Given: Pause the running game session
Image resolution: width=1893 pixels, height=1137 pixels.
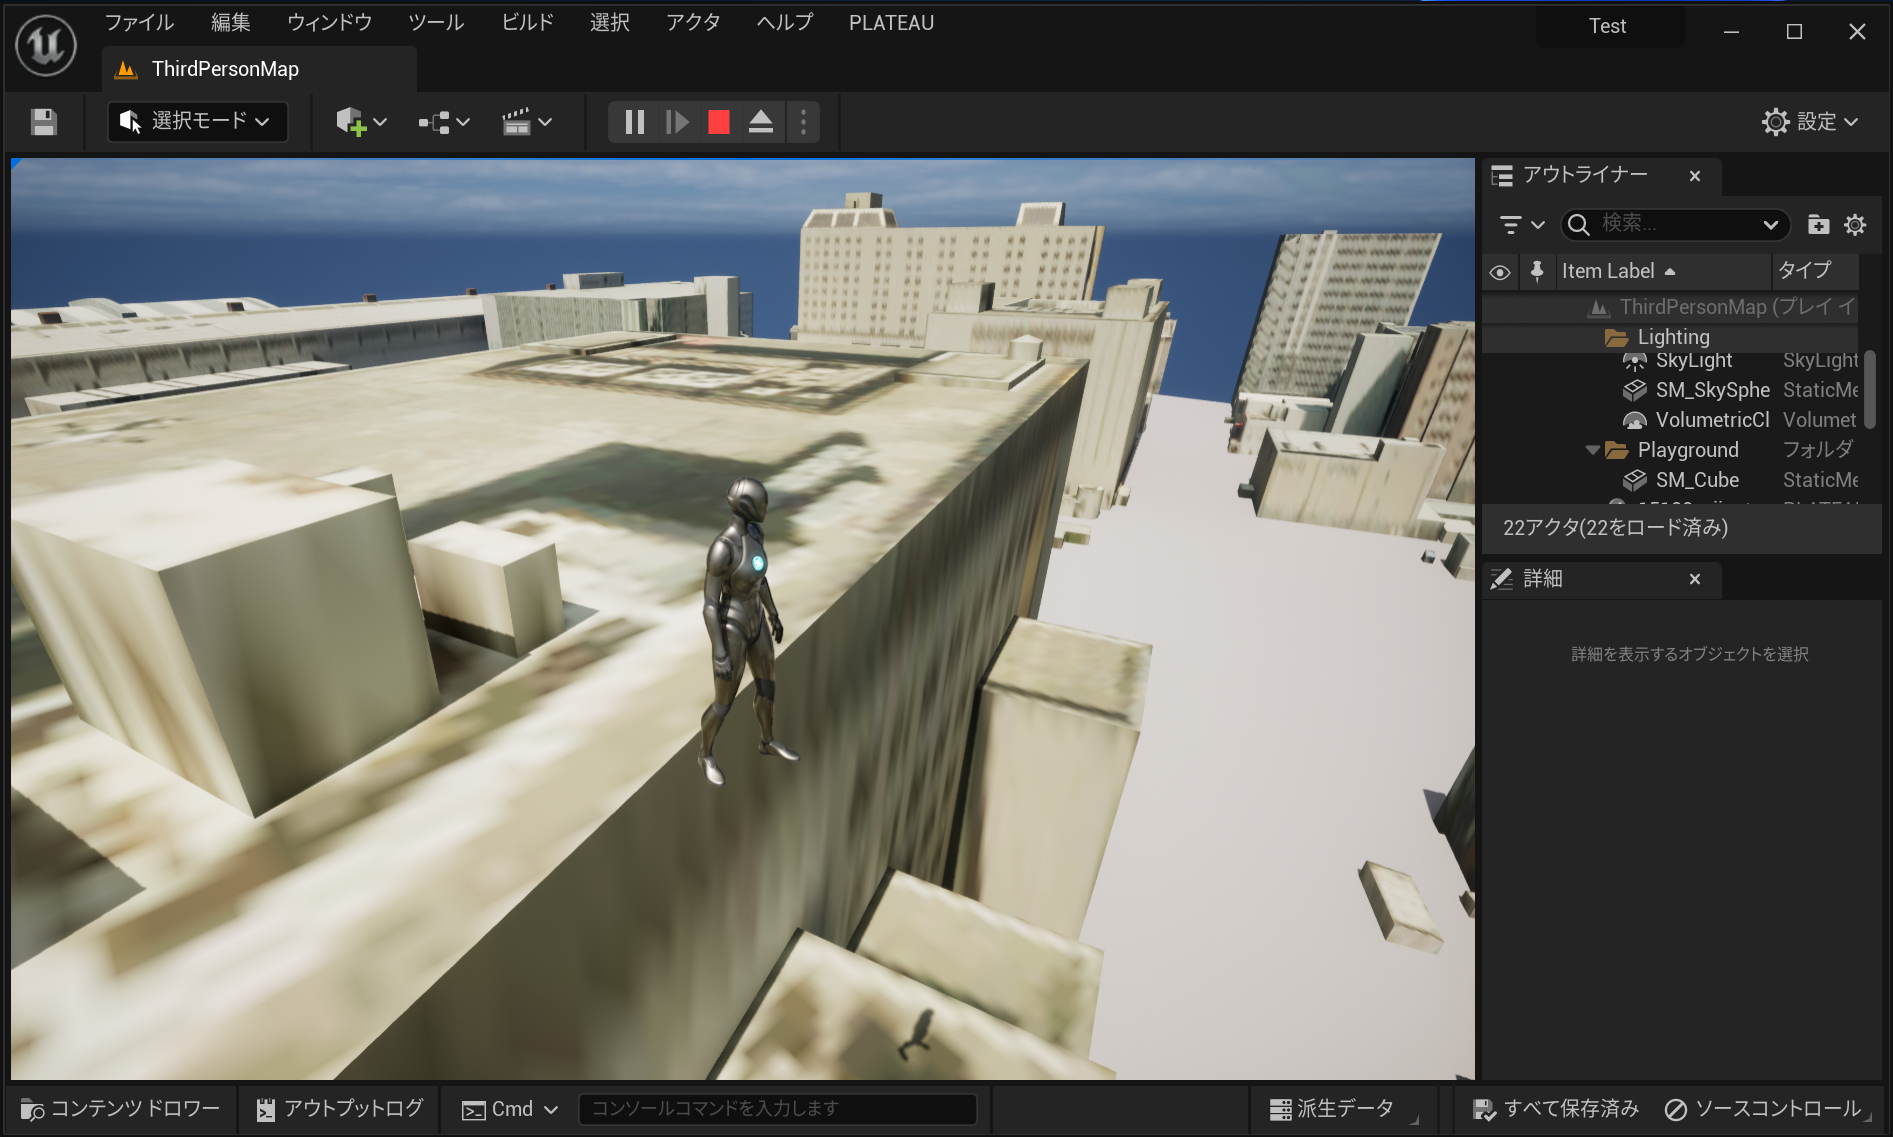Looking at the screenshot, I should pyautogui.click(x=634, y=121).
